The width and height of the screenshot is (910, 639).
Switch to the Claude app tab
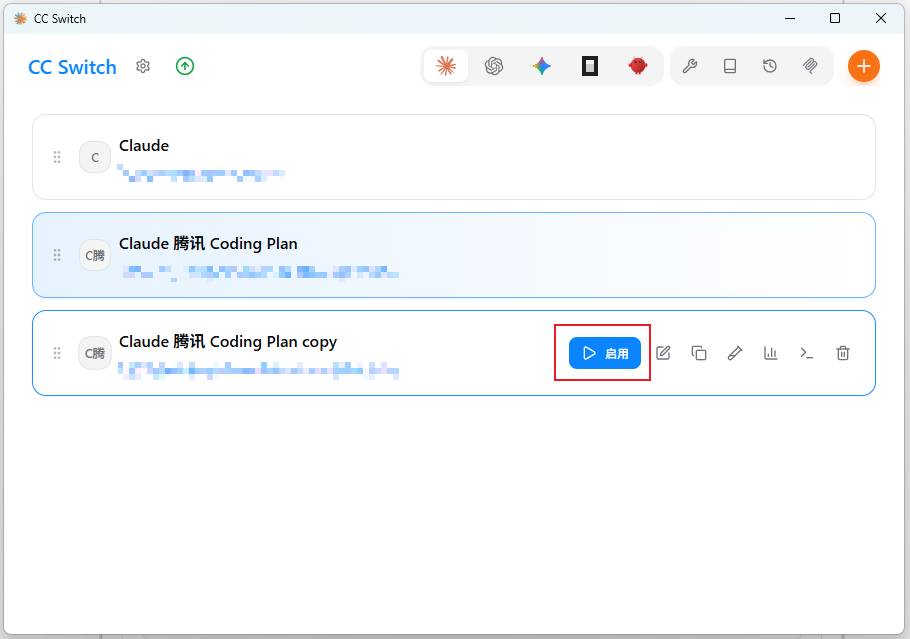[x=446, y=66]
